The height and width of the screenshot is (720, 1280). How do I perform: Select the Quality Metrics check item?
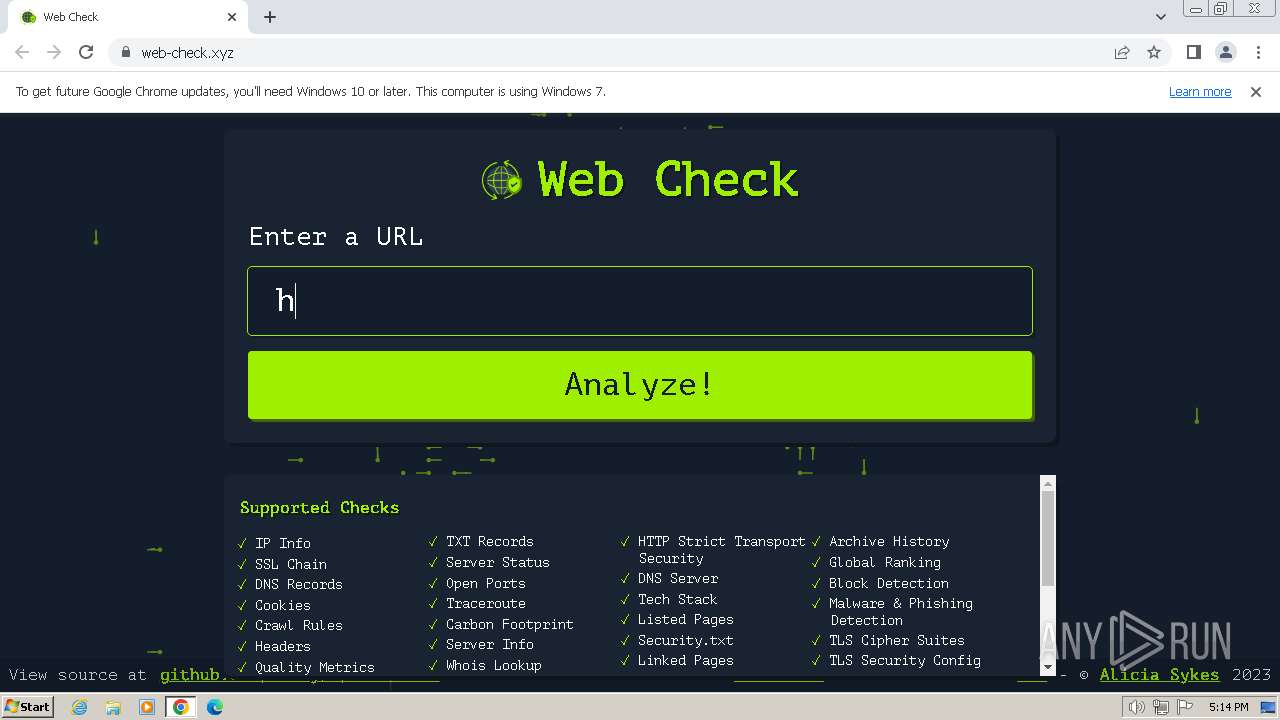tap(315, 667)
